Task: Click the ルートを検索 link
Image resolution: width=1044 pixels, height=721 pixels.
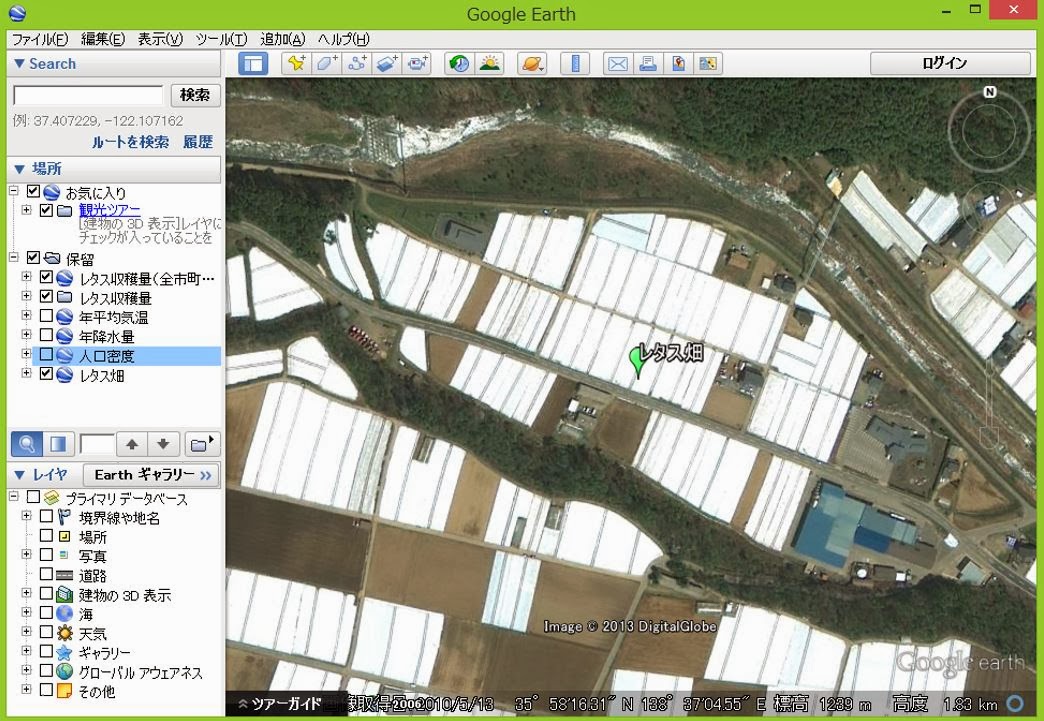Action: coord(130,142)
